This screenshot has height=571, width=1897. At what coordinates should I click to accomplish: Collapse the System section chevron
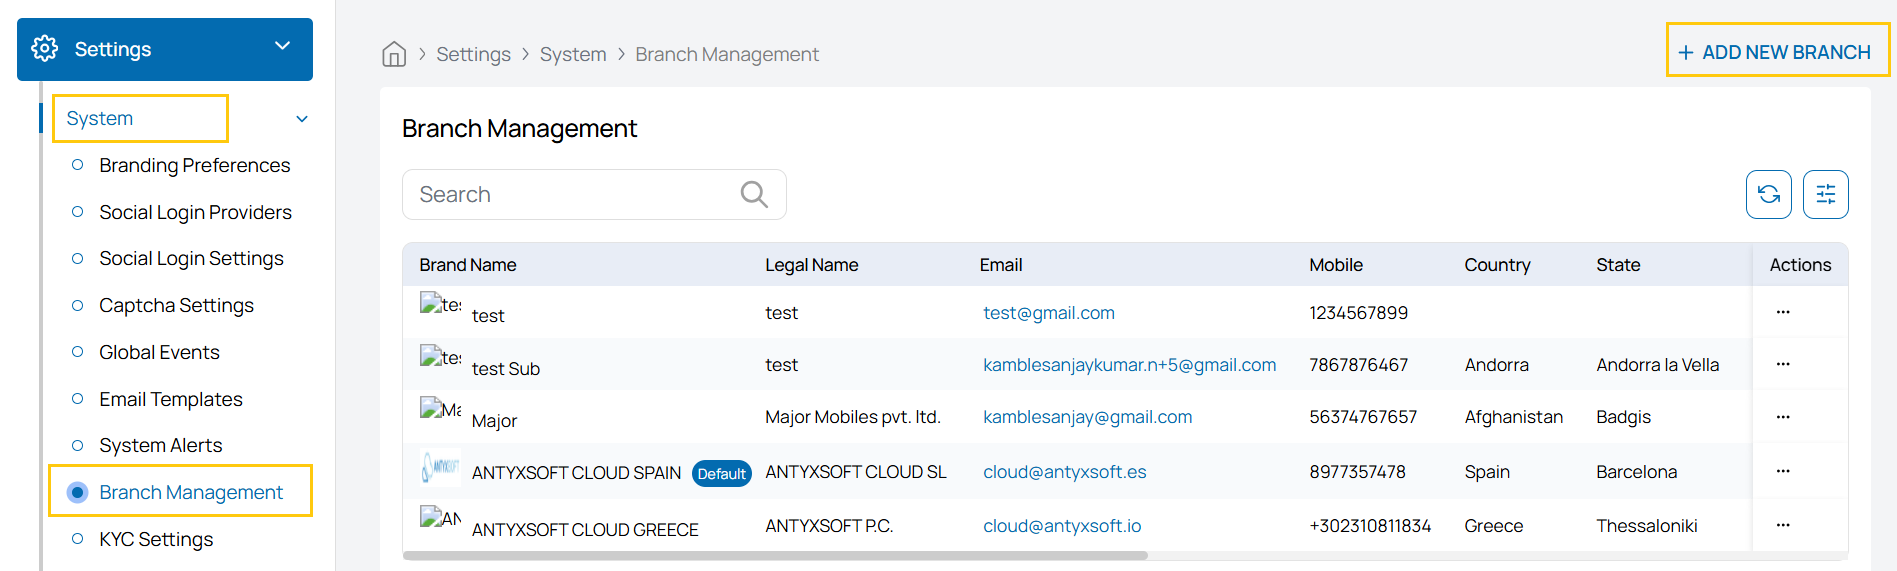(x=302, y=119)
